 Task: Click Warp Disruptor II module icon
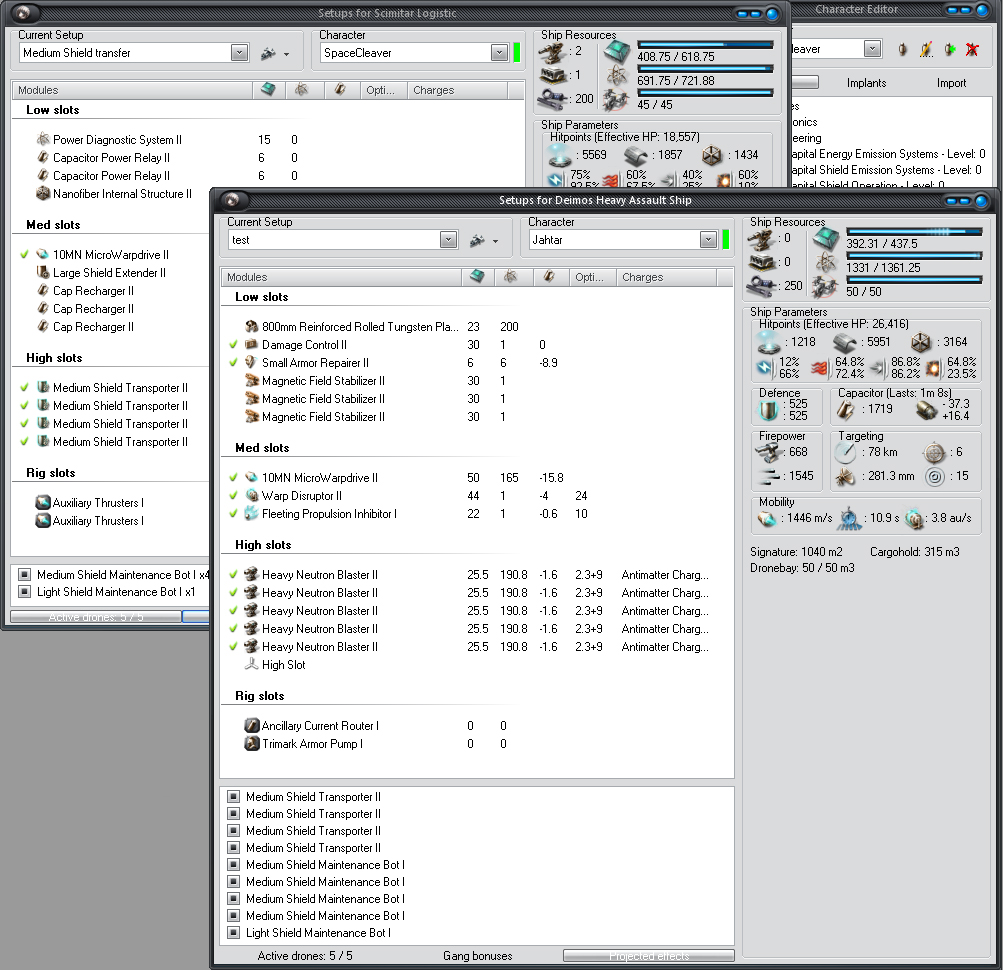[251, 496]
